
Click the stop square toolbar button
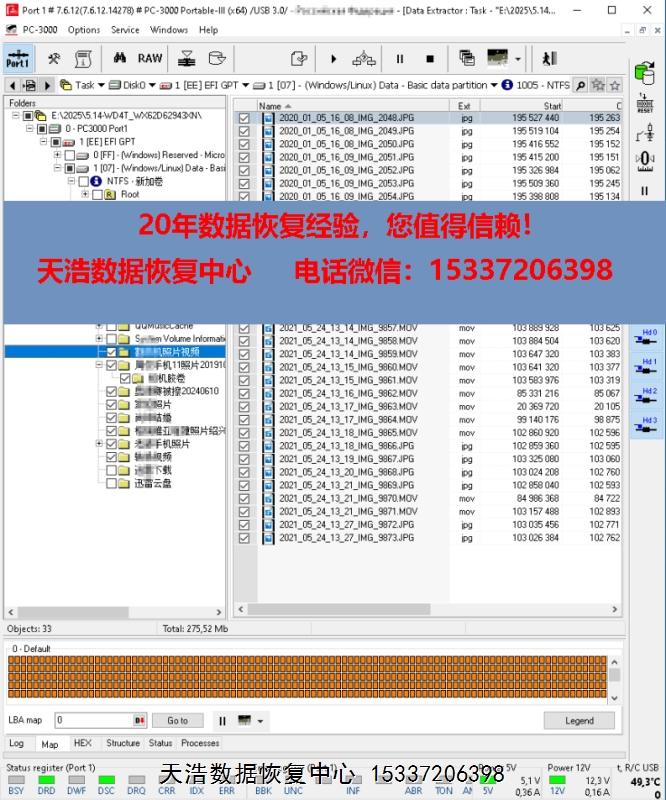(430, 59)
